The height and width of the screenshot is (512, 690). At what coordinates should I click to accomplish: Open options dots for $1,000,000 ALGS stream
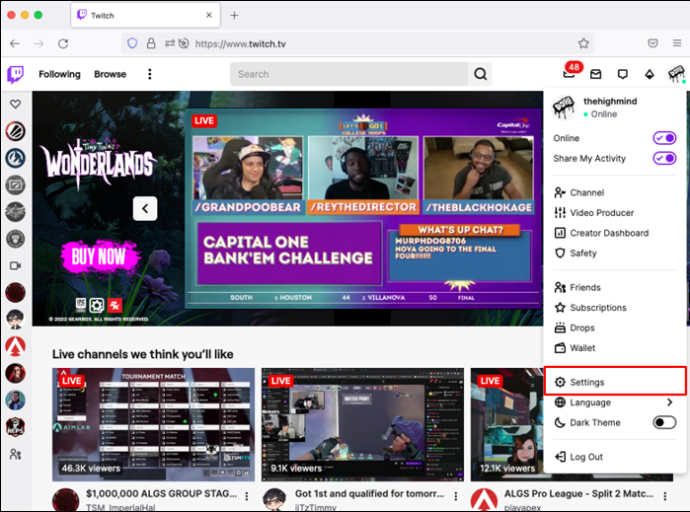pyautogui.click(x=246, y=496)
